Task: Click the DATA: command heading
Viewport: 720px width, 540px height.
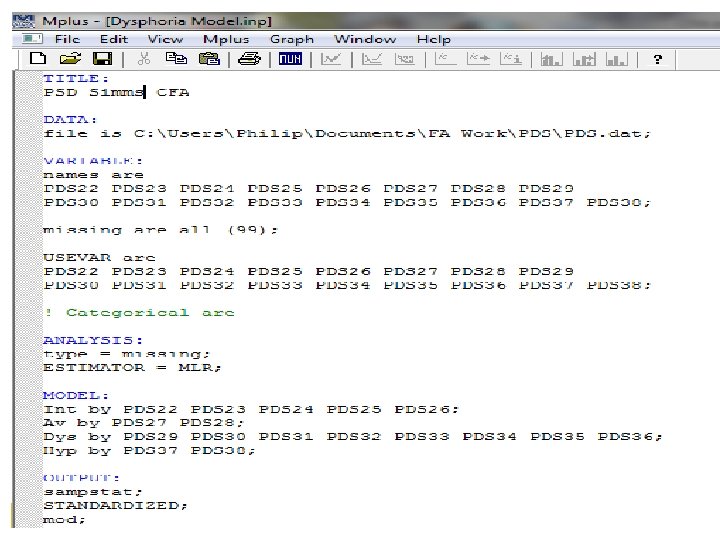Action: (x=70, y=120)
